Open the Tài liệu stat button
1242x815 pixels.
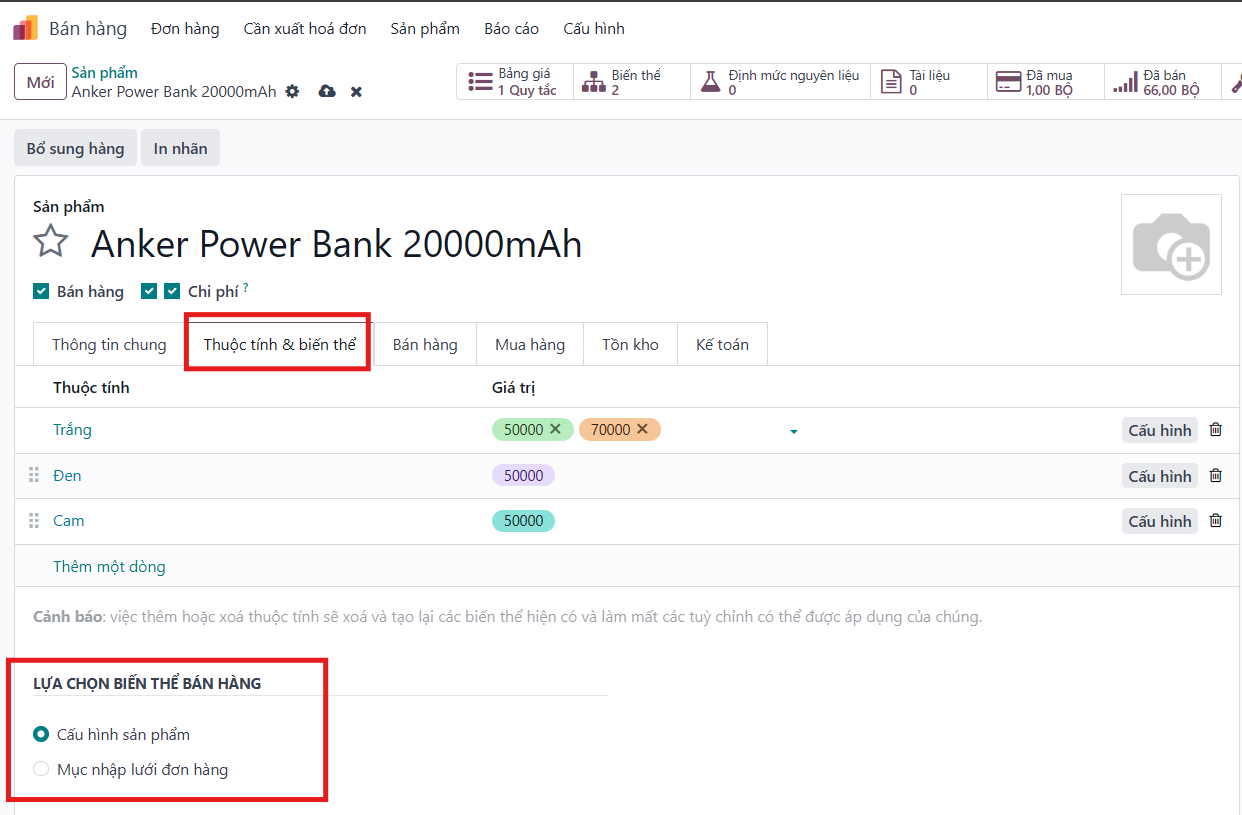(x=929, y=82)
